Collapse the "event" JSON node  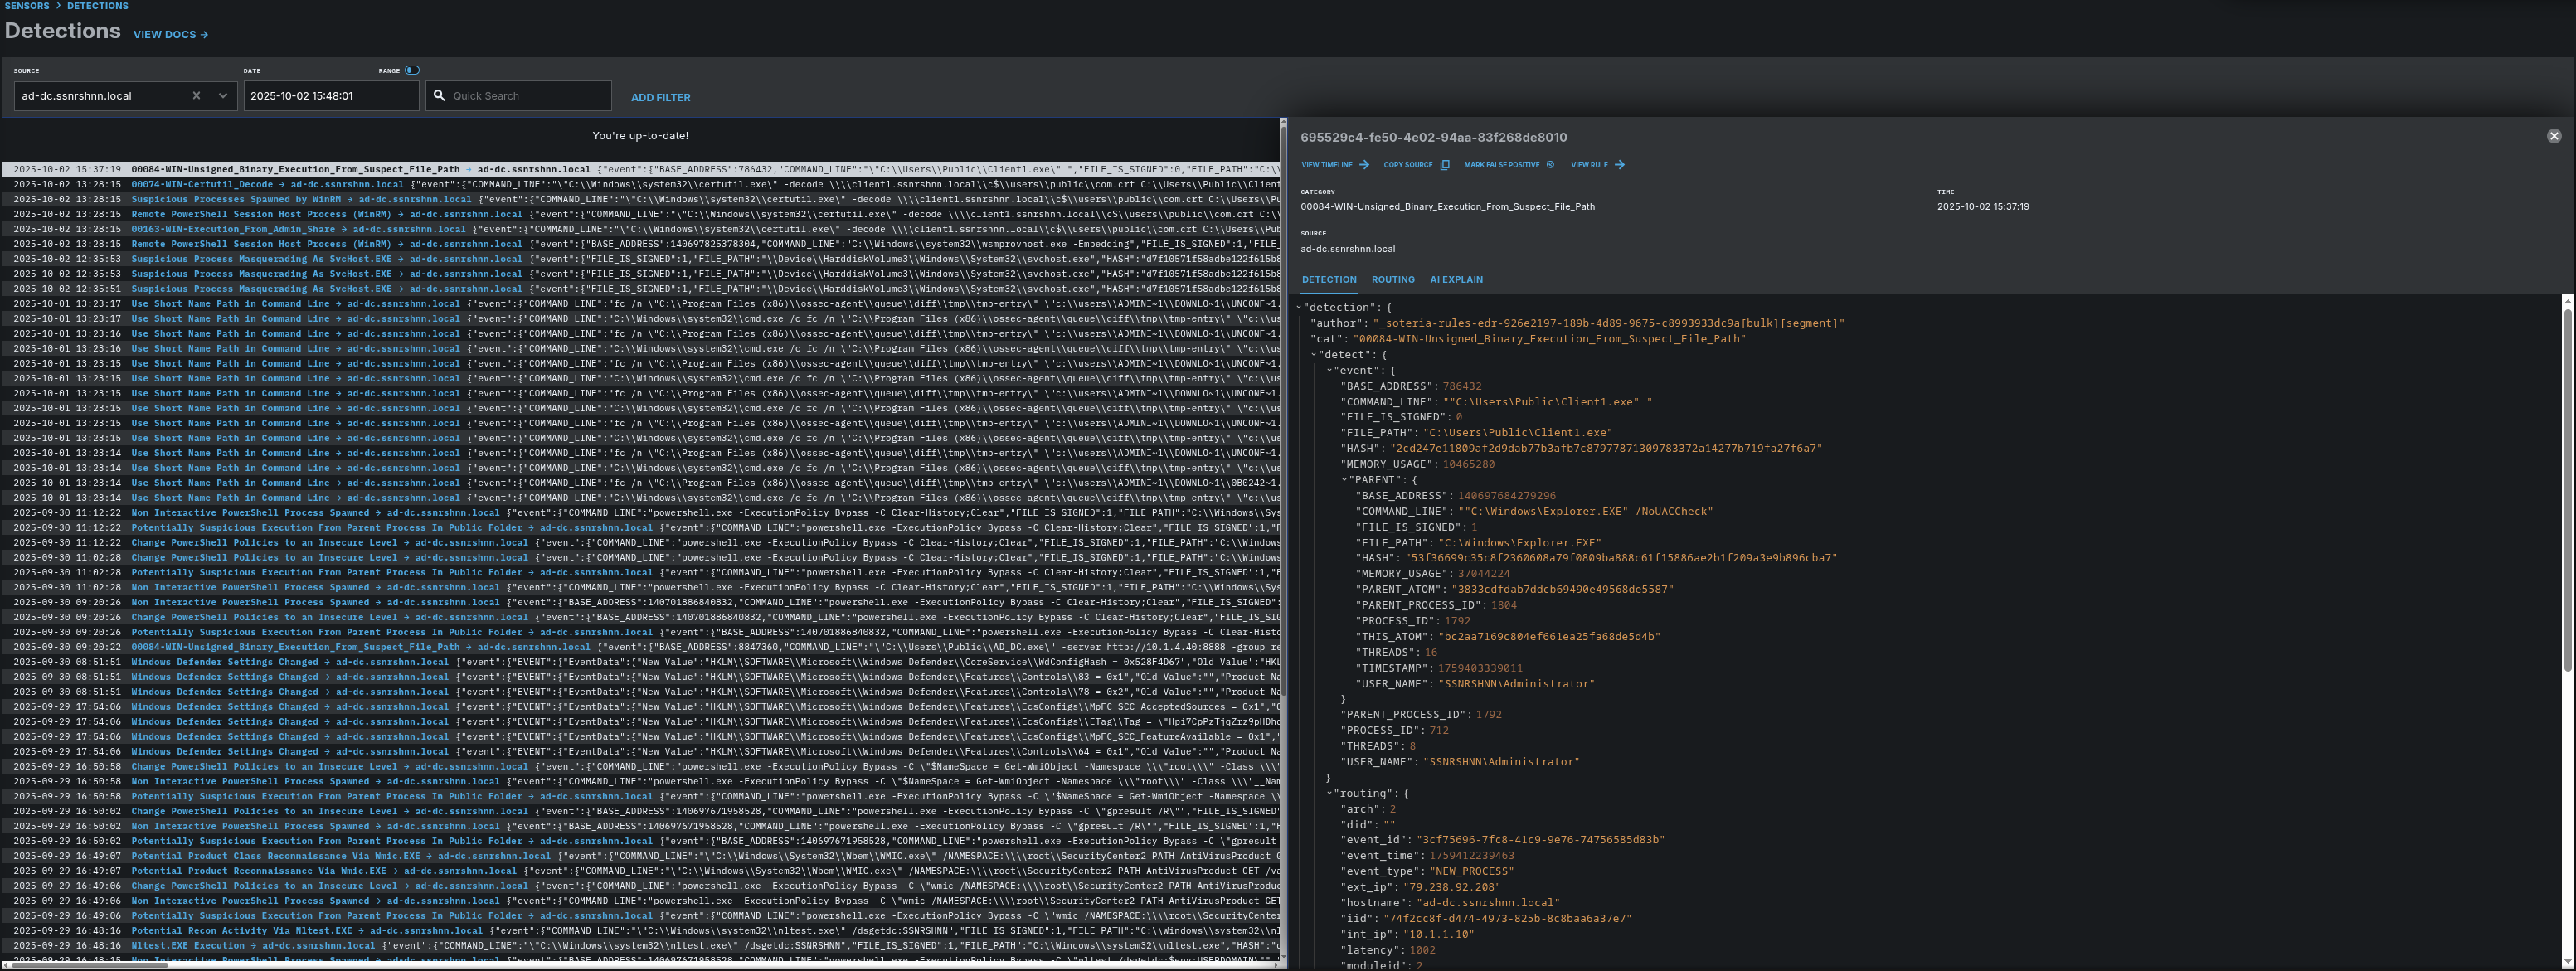tap(1330, 370)
